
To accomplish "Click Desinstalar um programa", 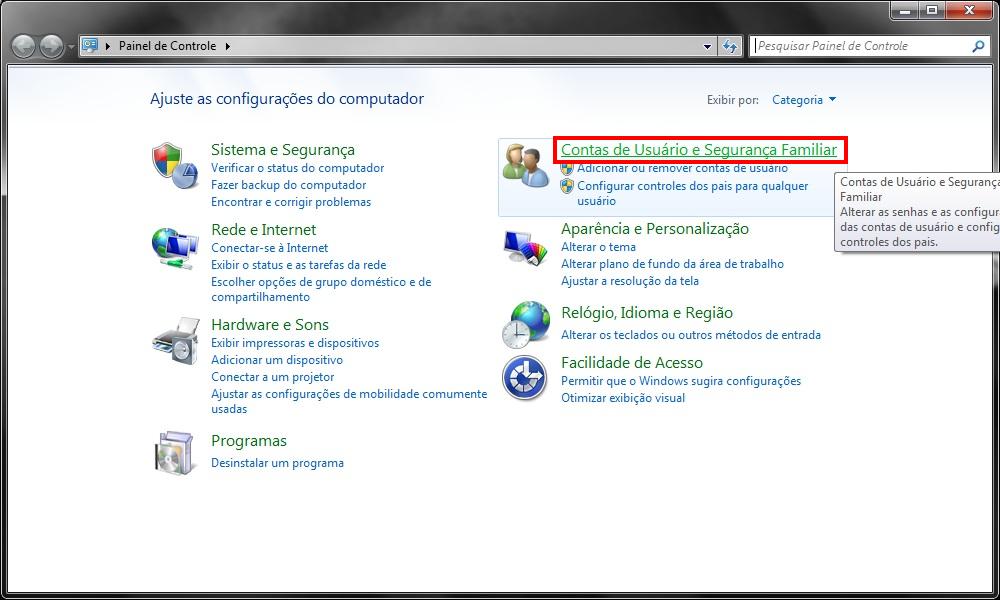I will tap(277, 463).
